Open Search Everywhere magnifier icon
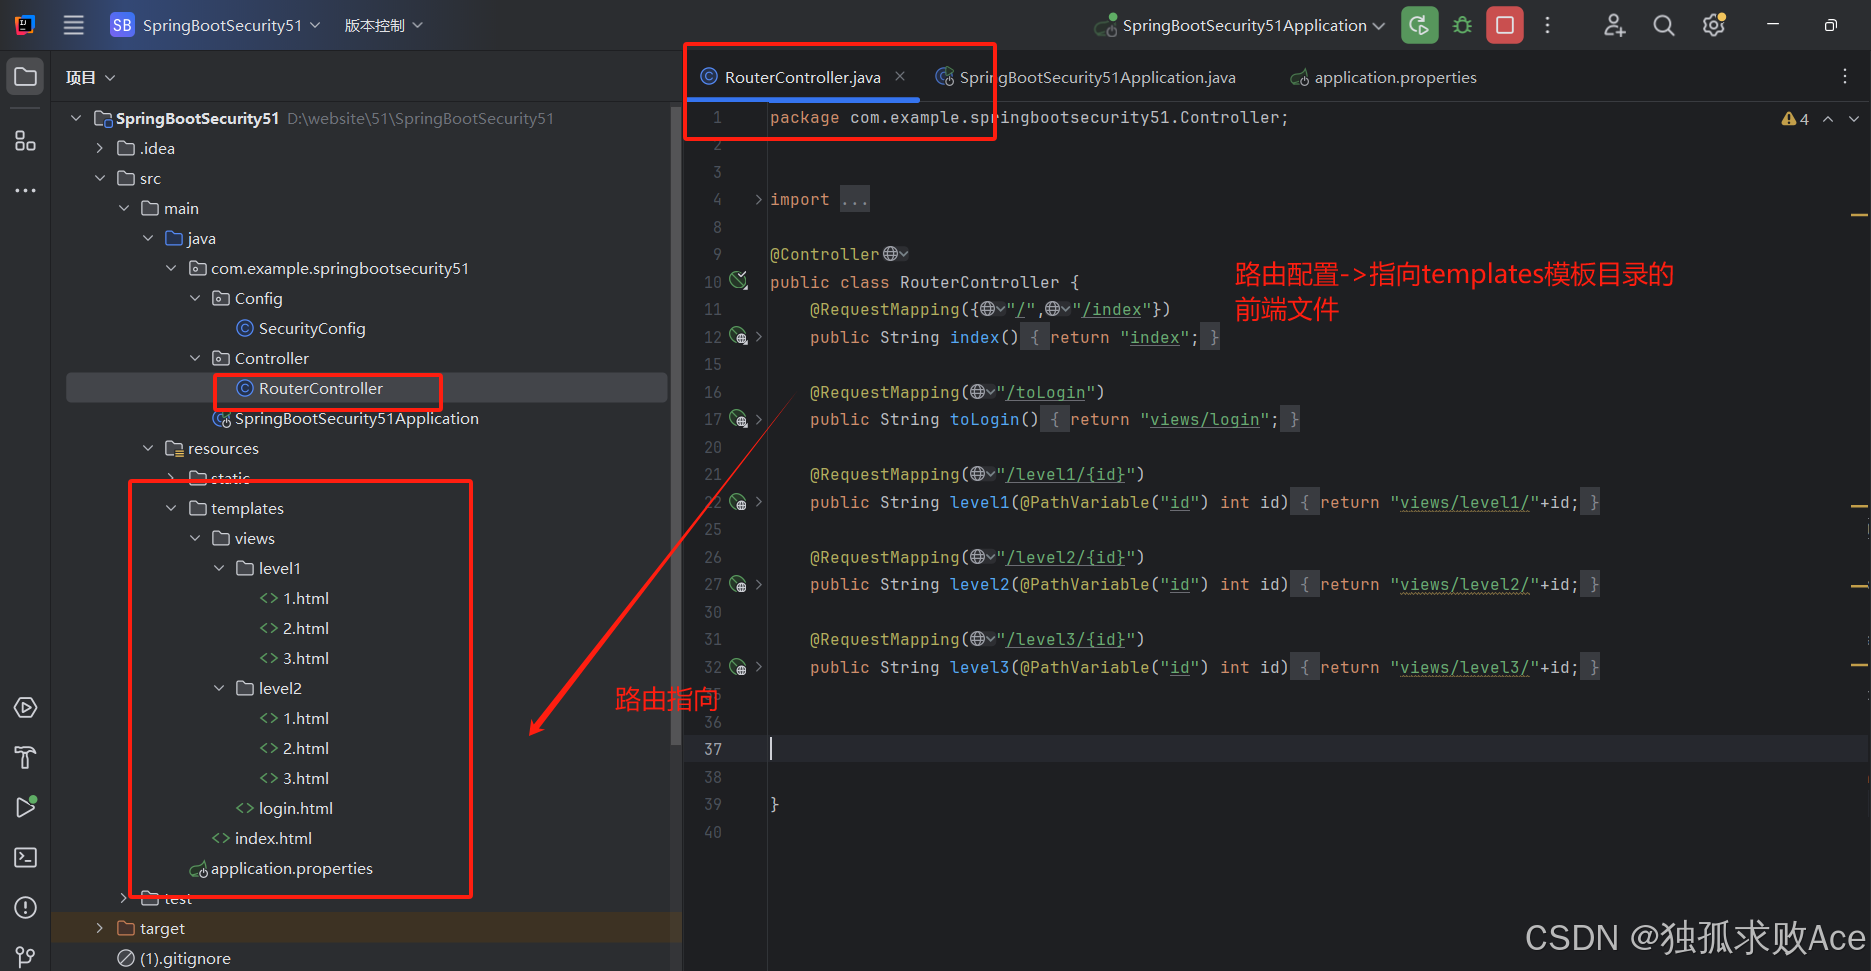This screenshot has height=971, width=1871. [x=1664, y=25]
